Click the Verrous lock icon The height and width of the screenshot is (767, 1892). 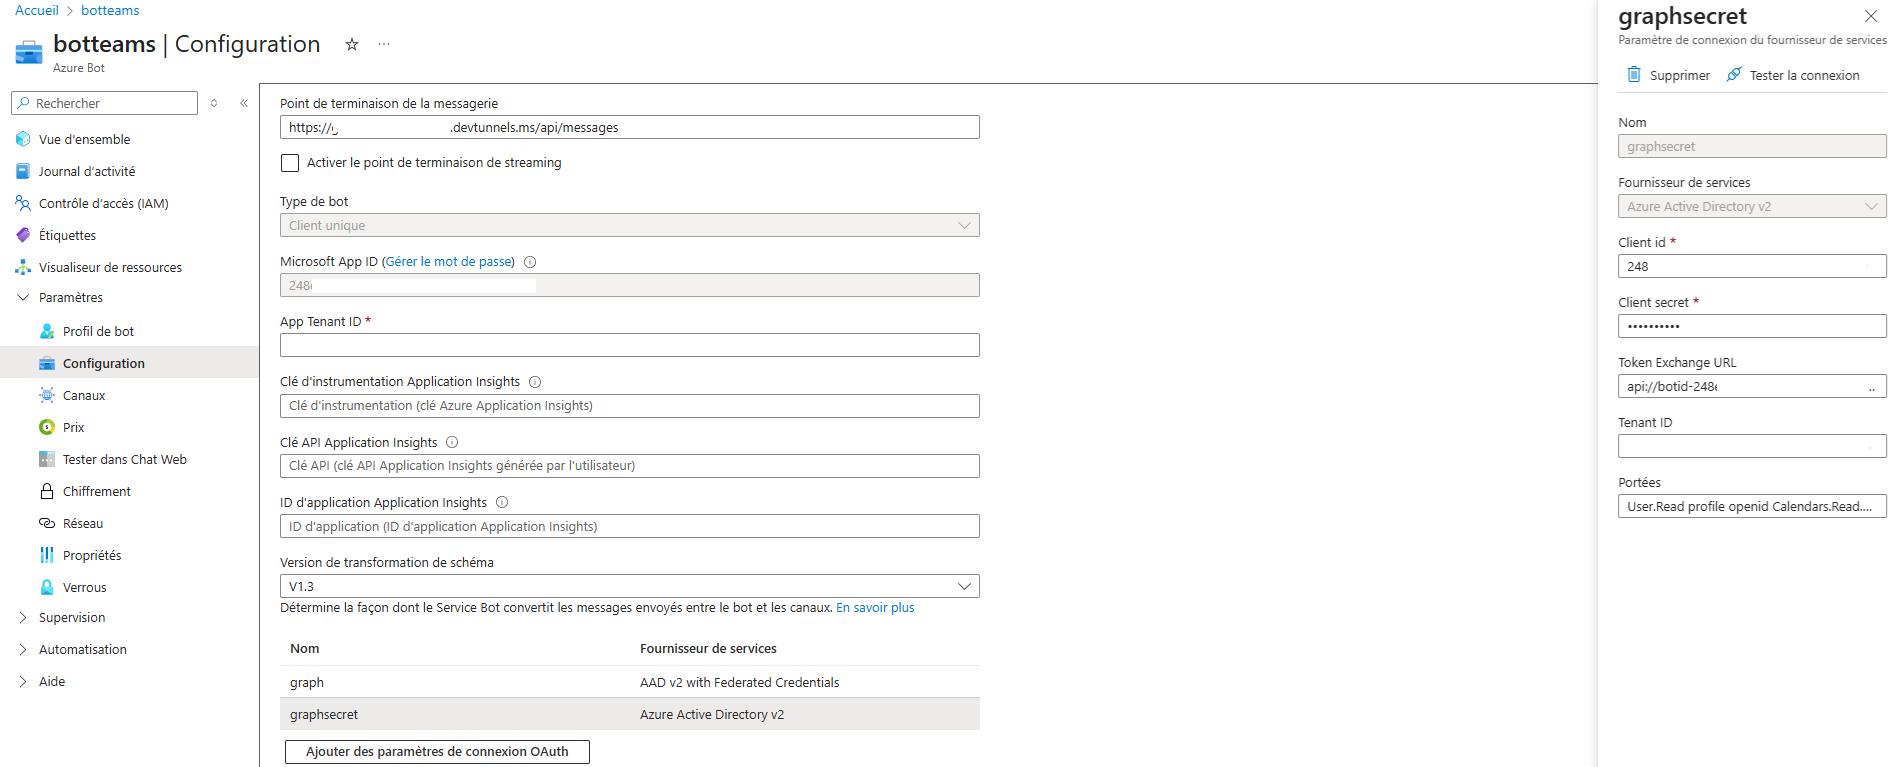pos(47,587)
